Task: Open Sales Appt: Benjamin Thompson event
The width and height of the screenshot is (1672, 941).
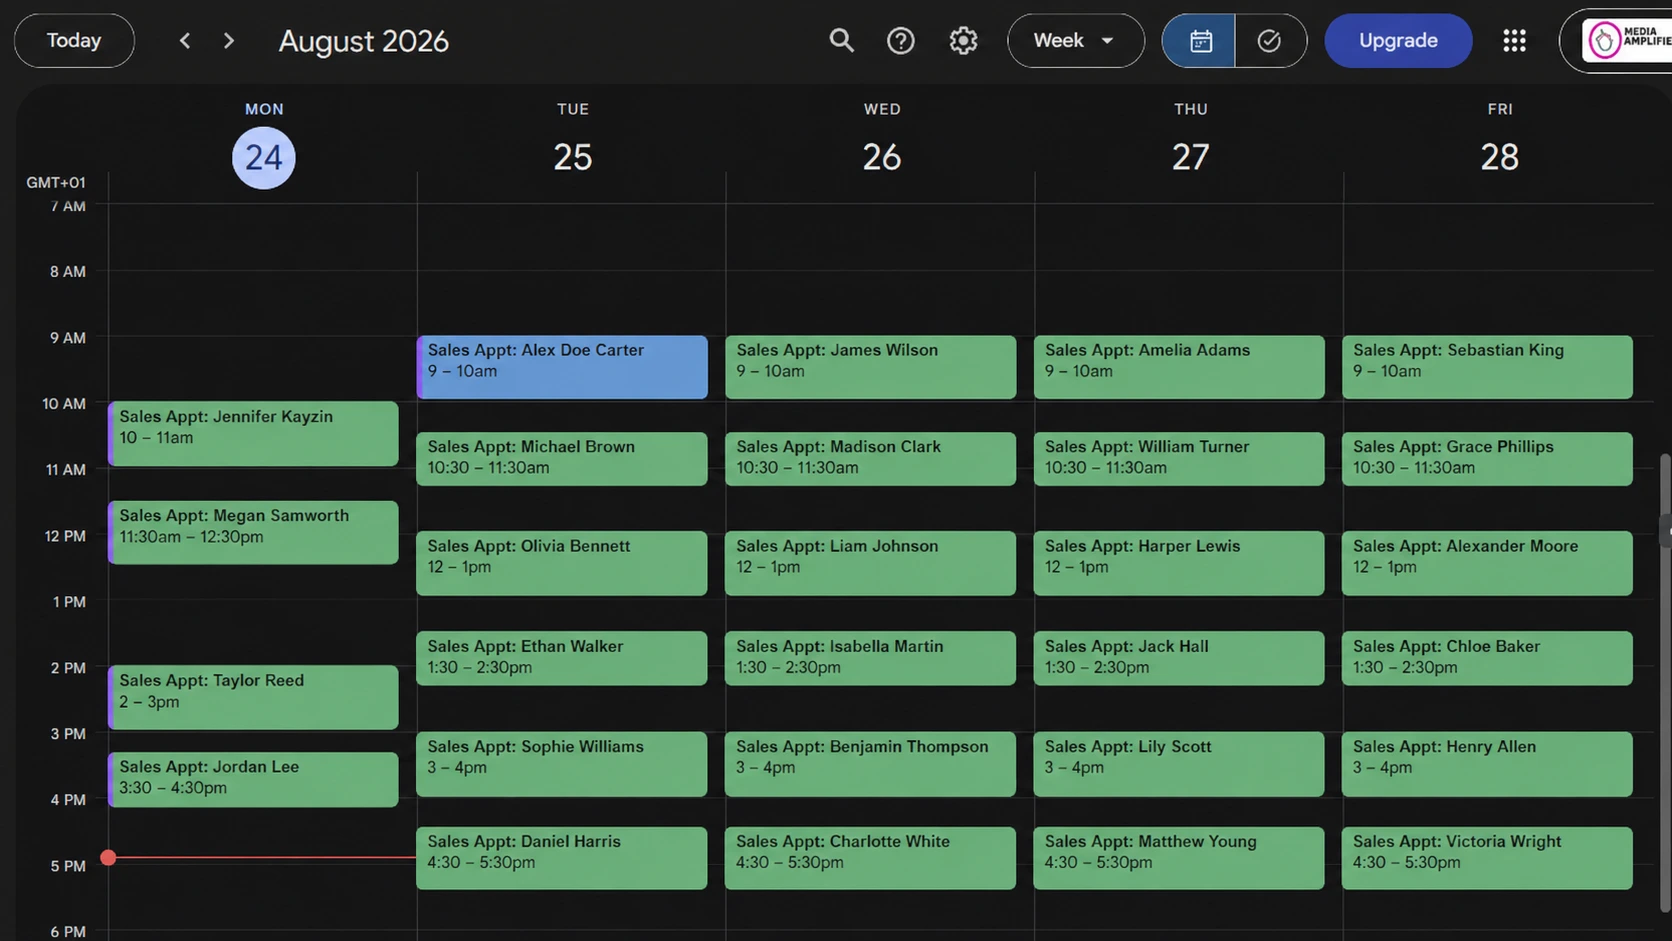Action: (871, 764)
